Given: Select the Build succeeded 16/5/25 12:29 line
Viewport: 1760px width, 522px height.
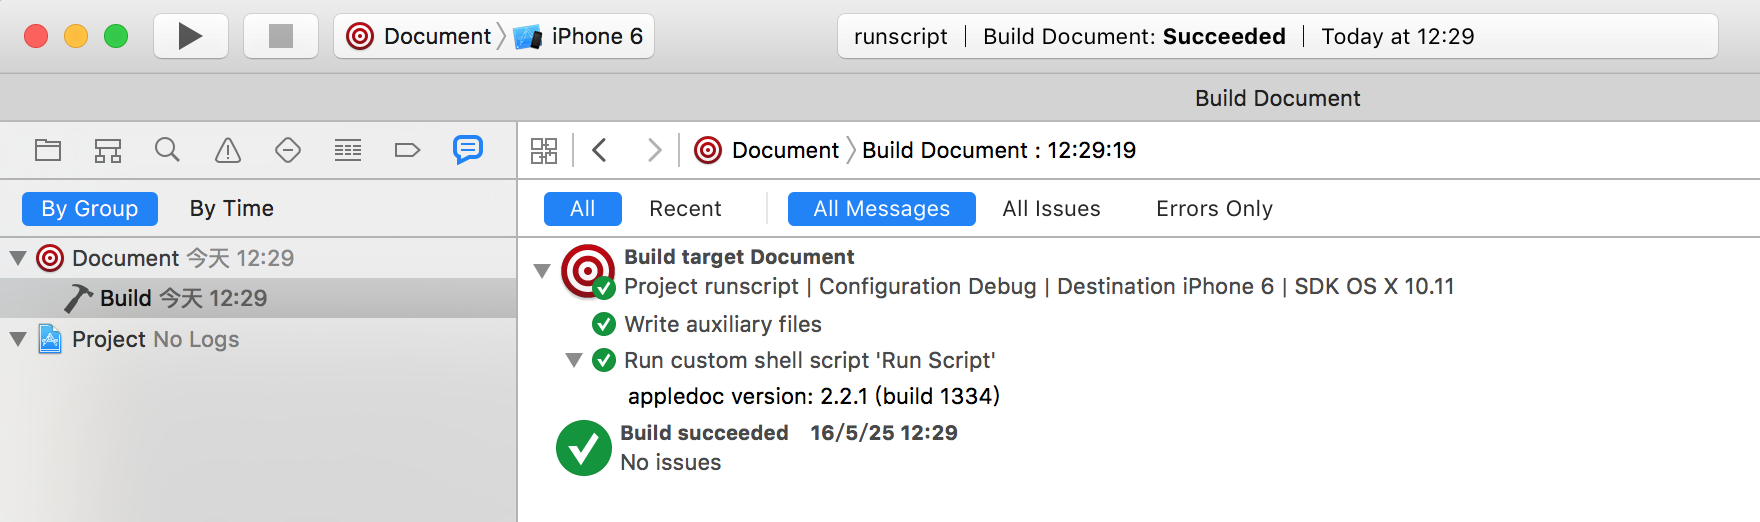Looking at the screenshot, I should [x=789, y=433].
